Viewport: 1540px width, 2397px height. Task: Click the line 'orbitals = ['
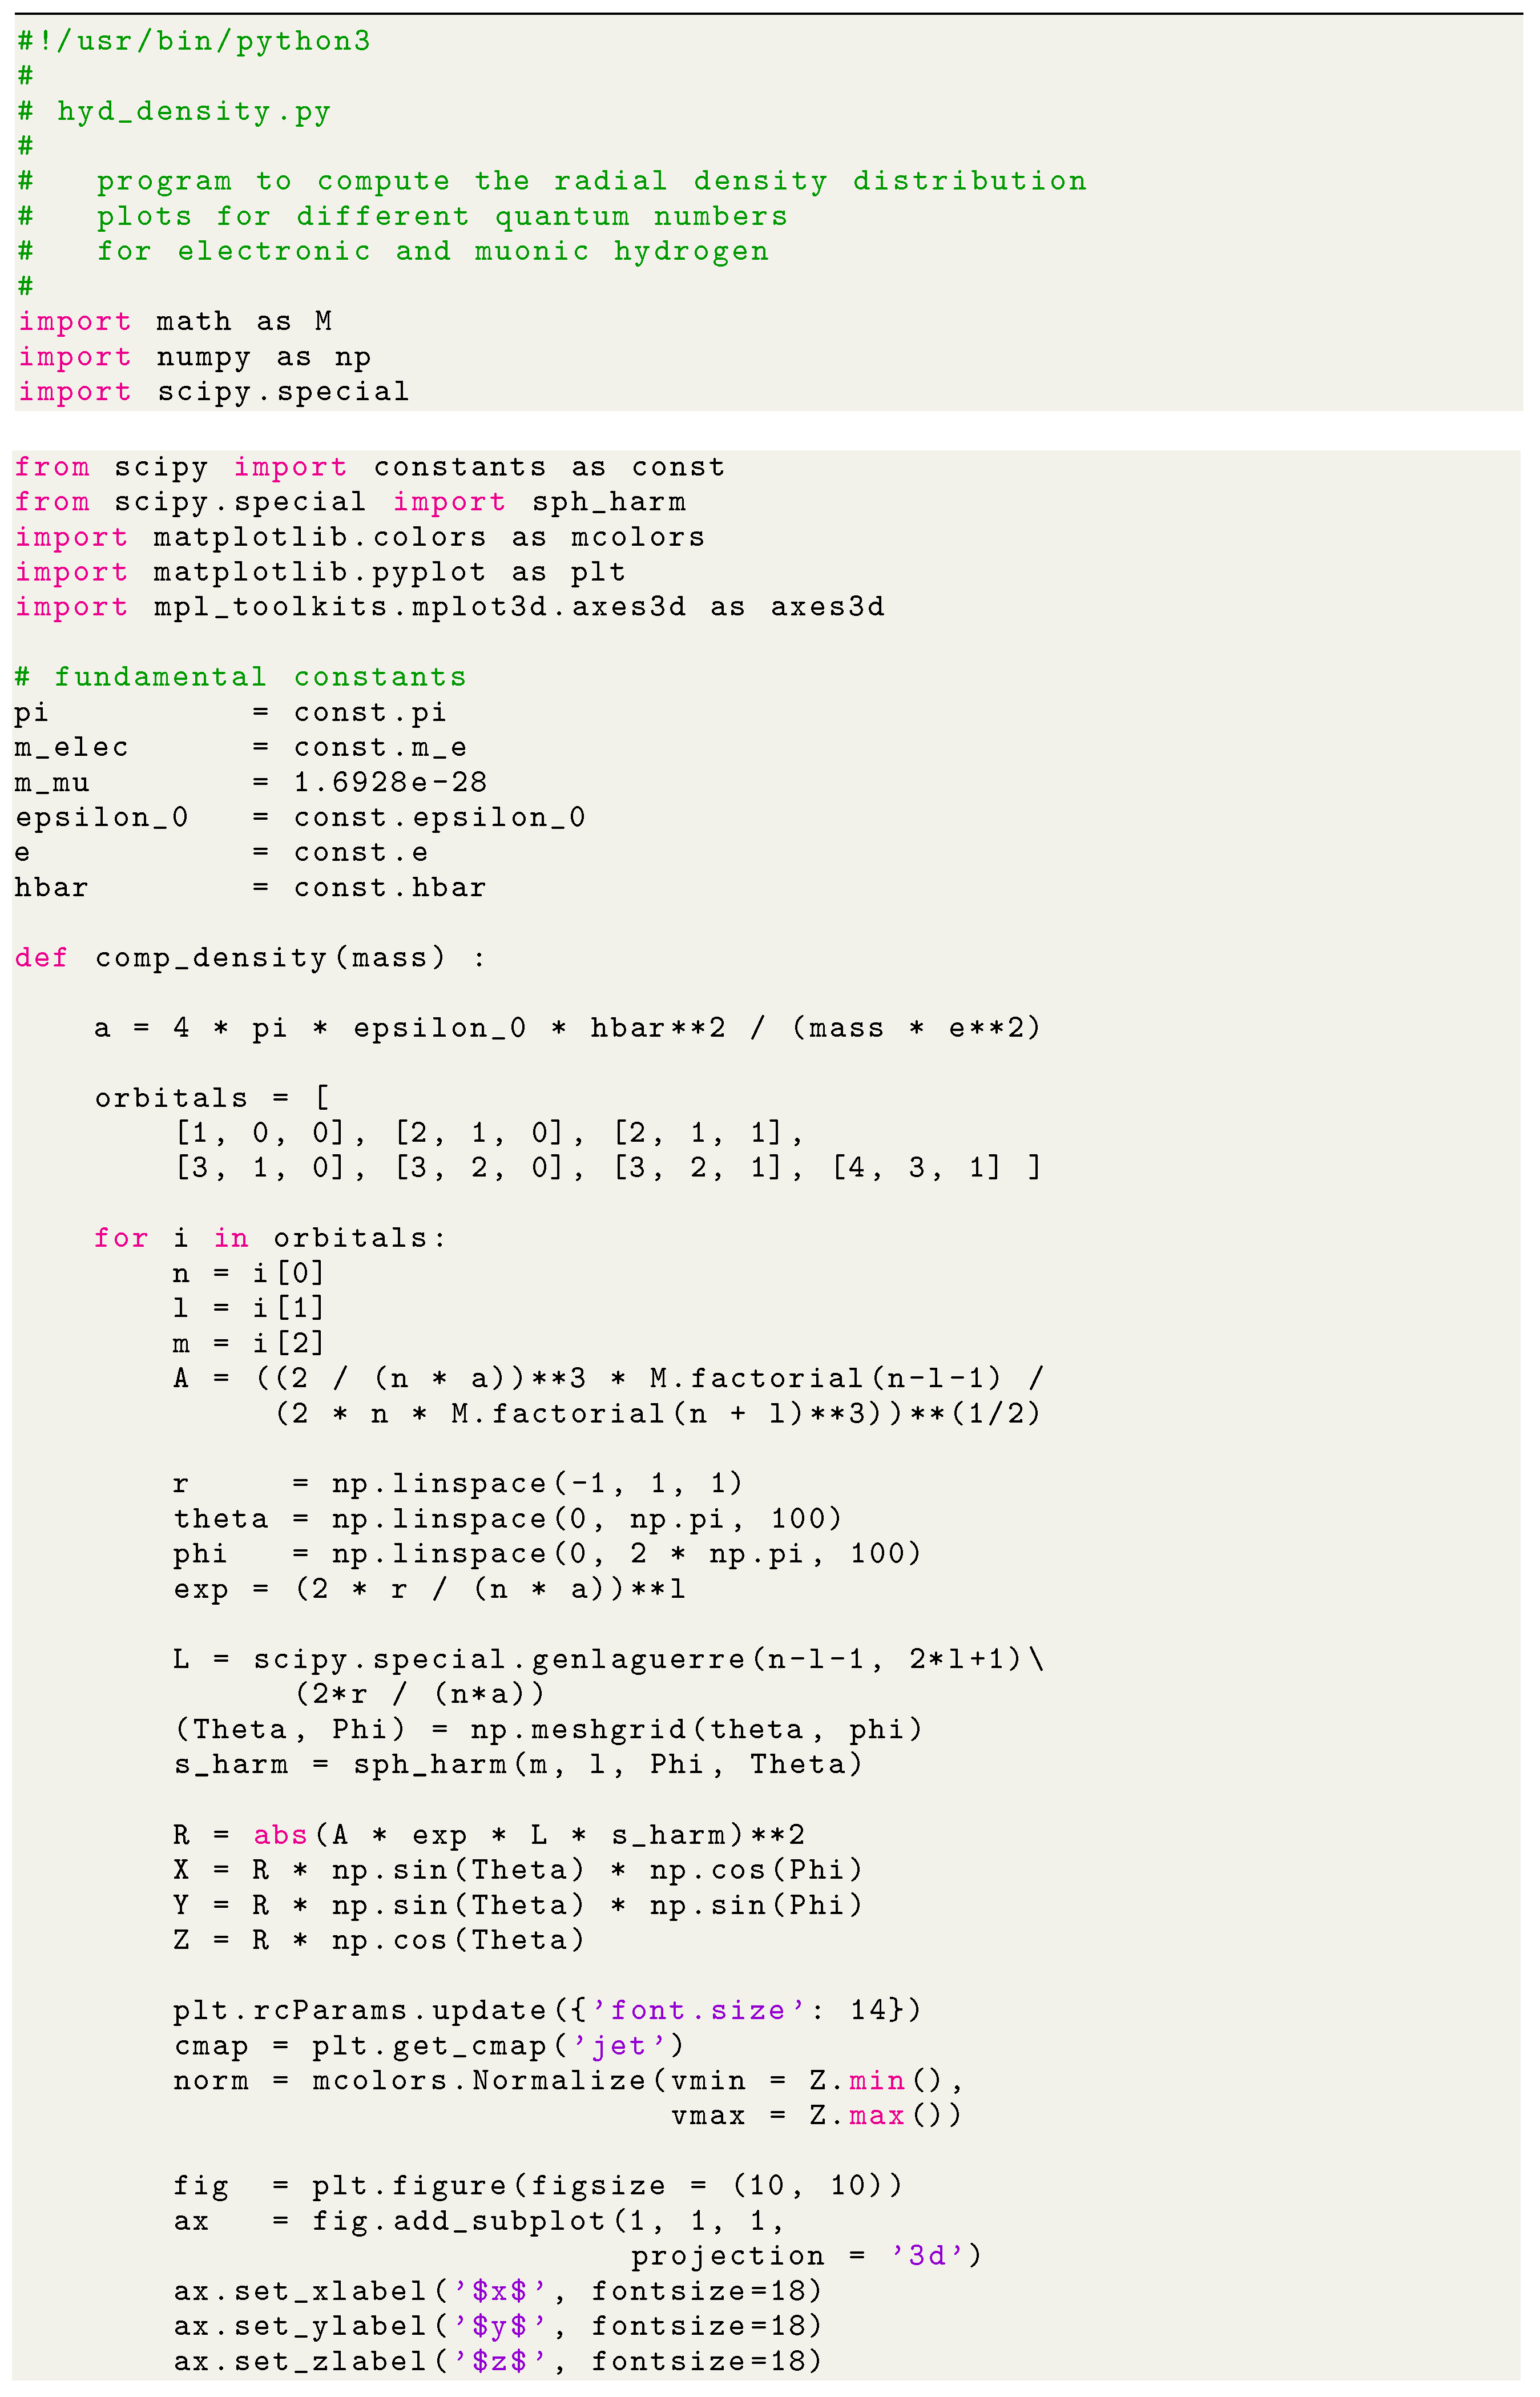(212, 1098)
